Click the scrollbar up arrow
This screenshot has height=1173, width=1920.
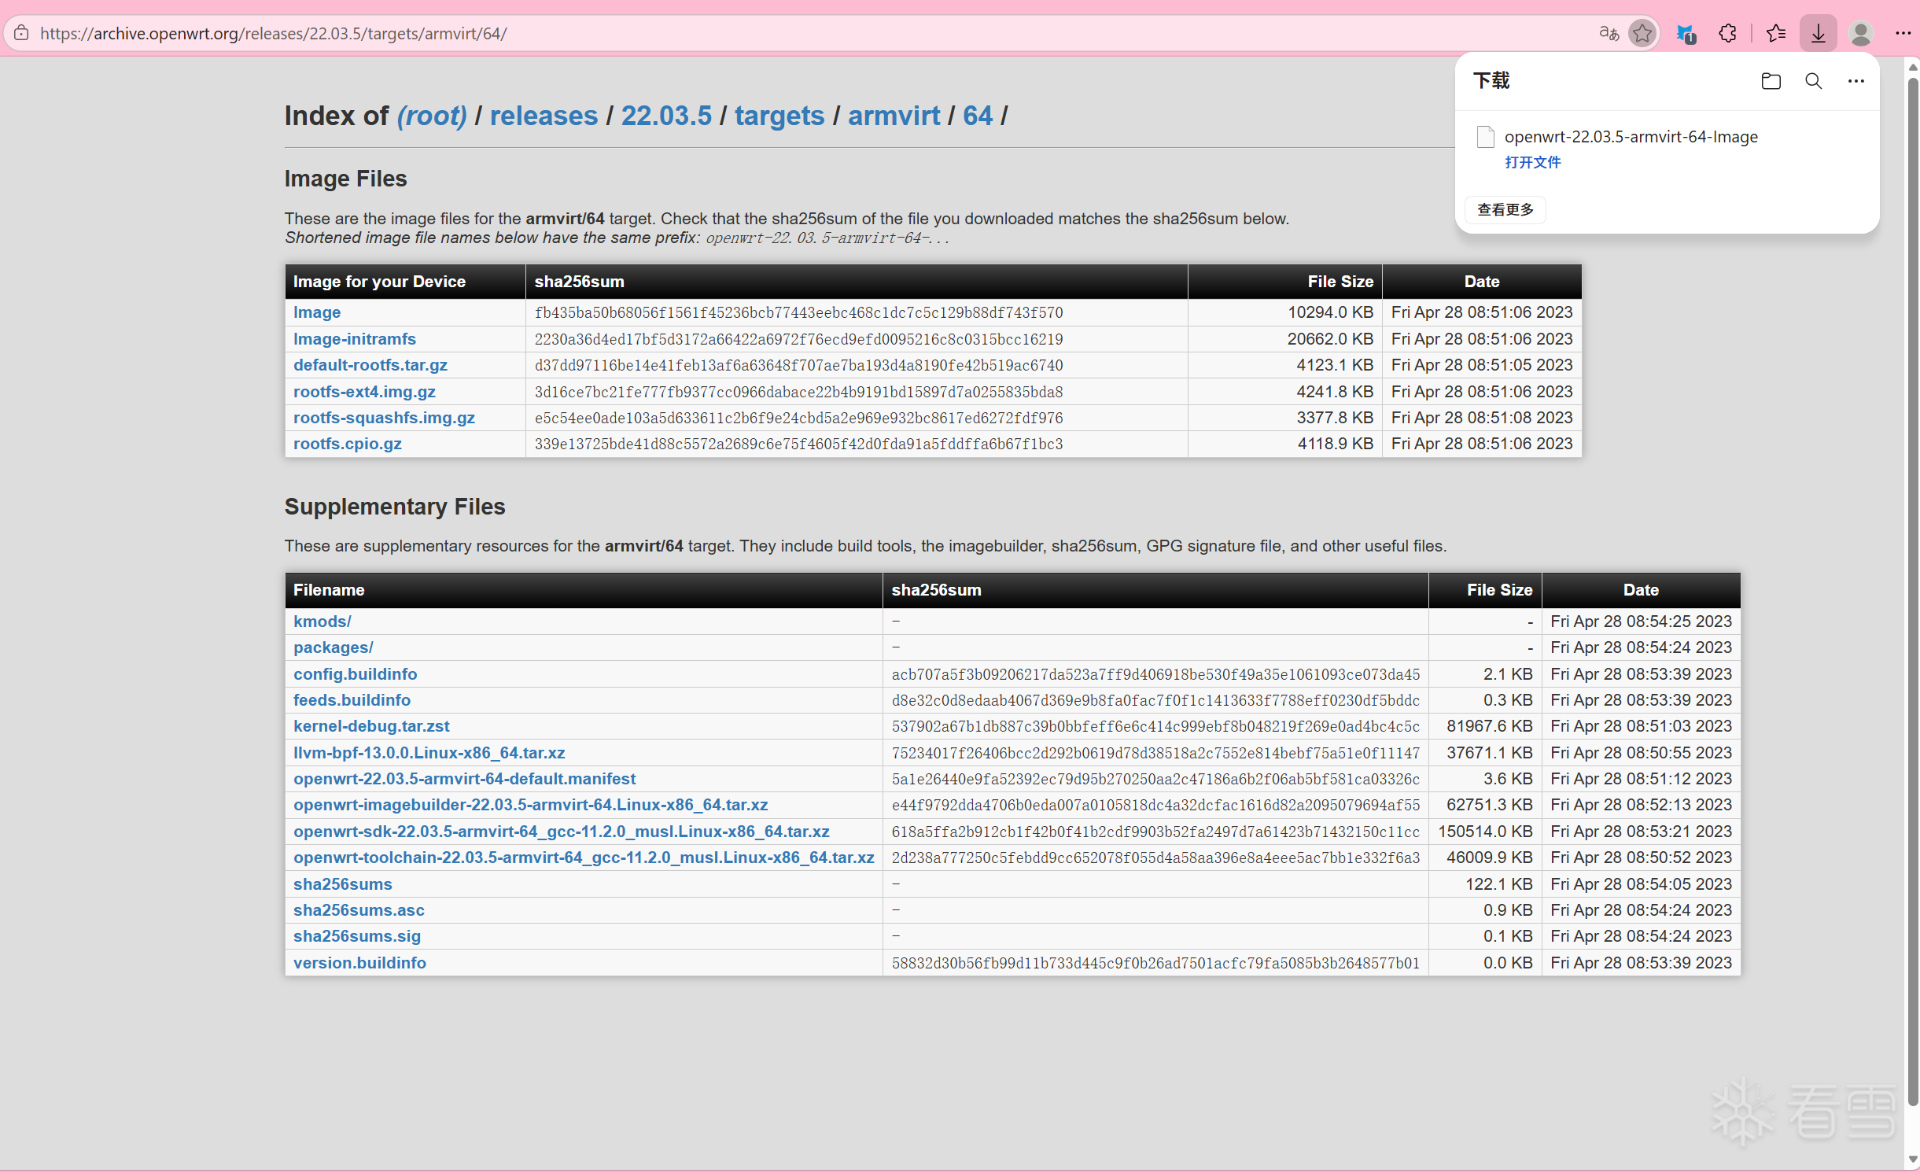coord(1912,68)
